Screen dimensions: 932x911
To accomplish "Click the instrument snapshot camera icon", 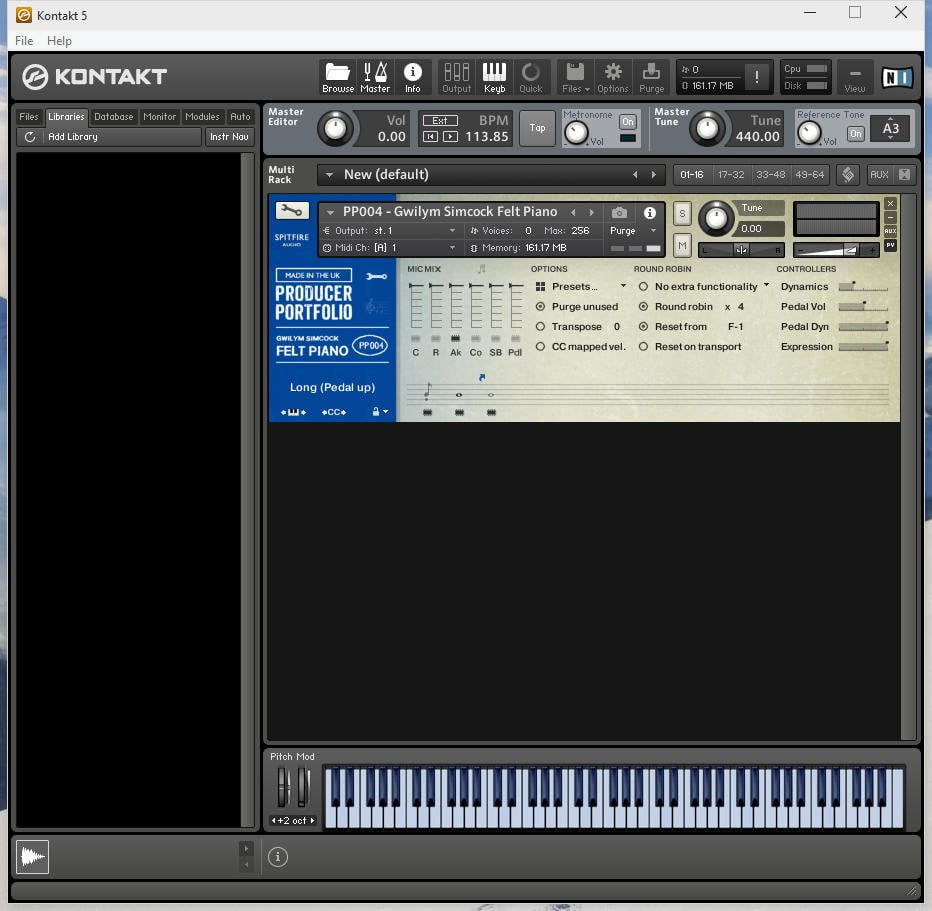I will (x=619, y=212).
